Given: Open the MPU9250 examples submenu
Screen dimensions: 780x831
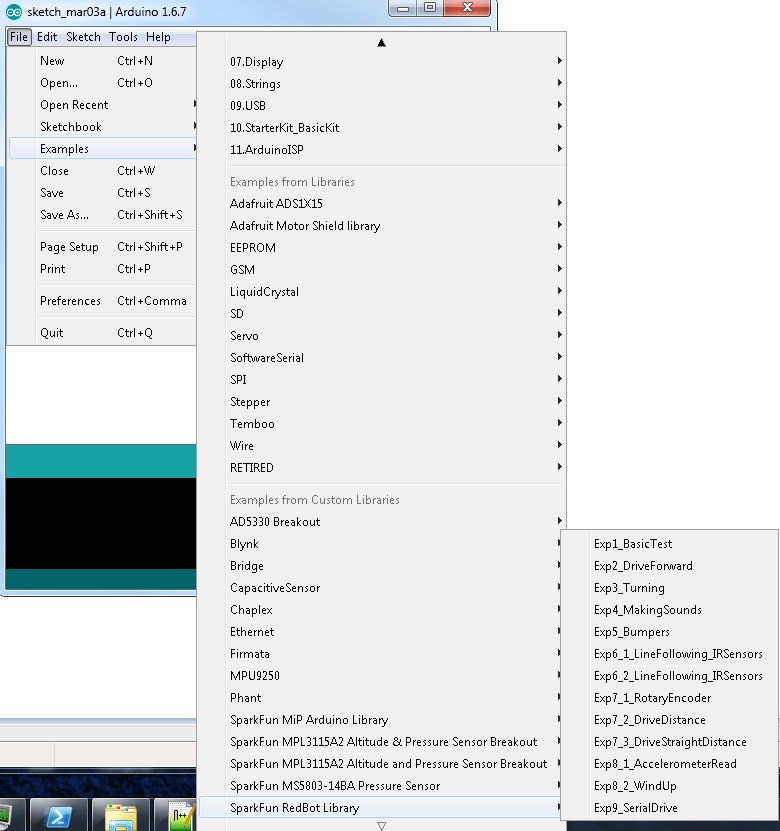Looking at the screenshot, I should 380,676.
